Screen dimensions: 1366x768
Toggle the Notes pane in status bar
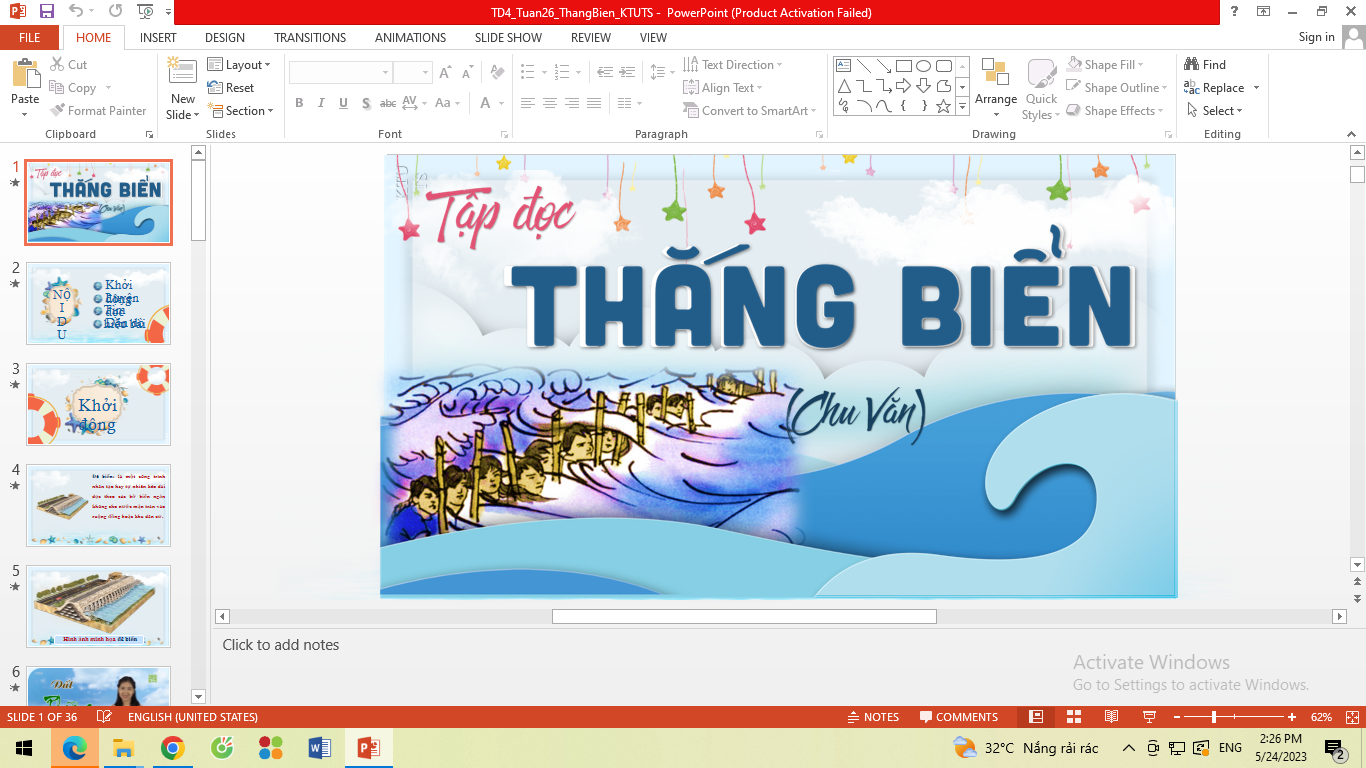pyautogui.click(x=872, y=717)
